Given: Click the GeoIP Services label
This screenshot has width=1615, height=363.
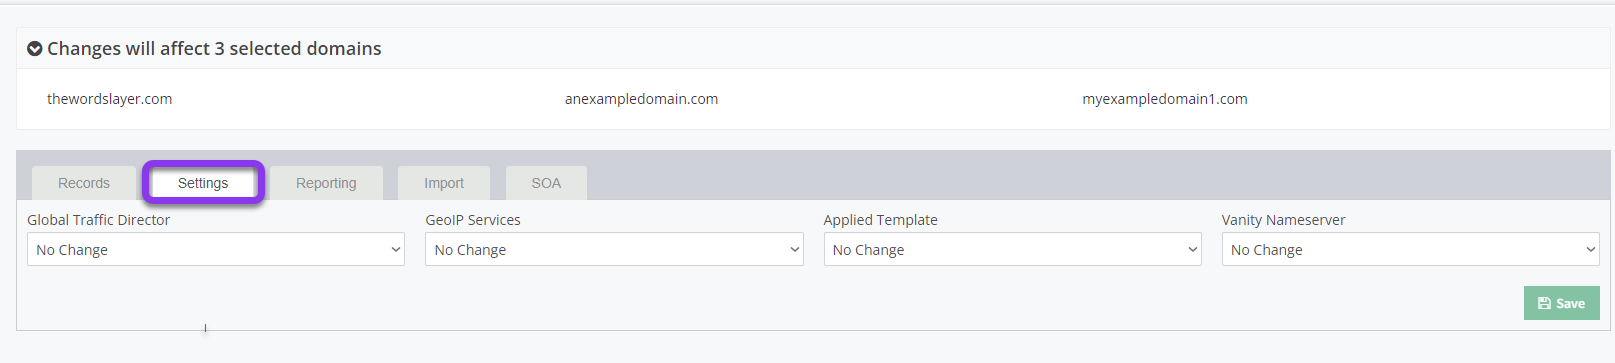Looking at the screenshot, I should coord(473,220).
